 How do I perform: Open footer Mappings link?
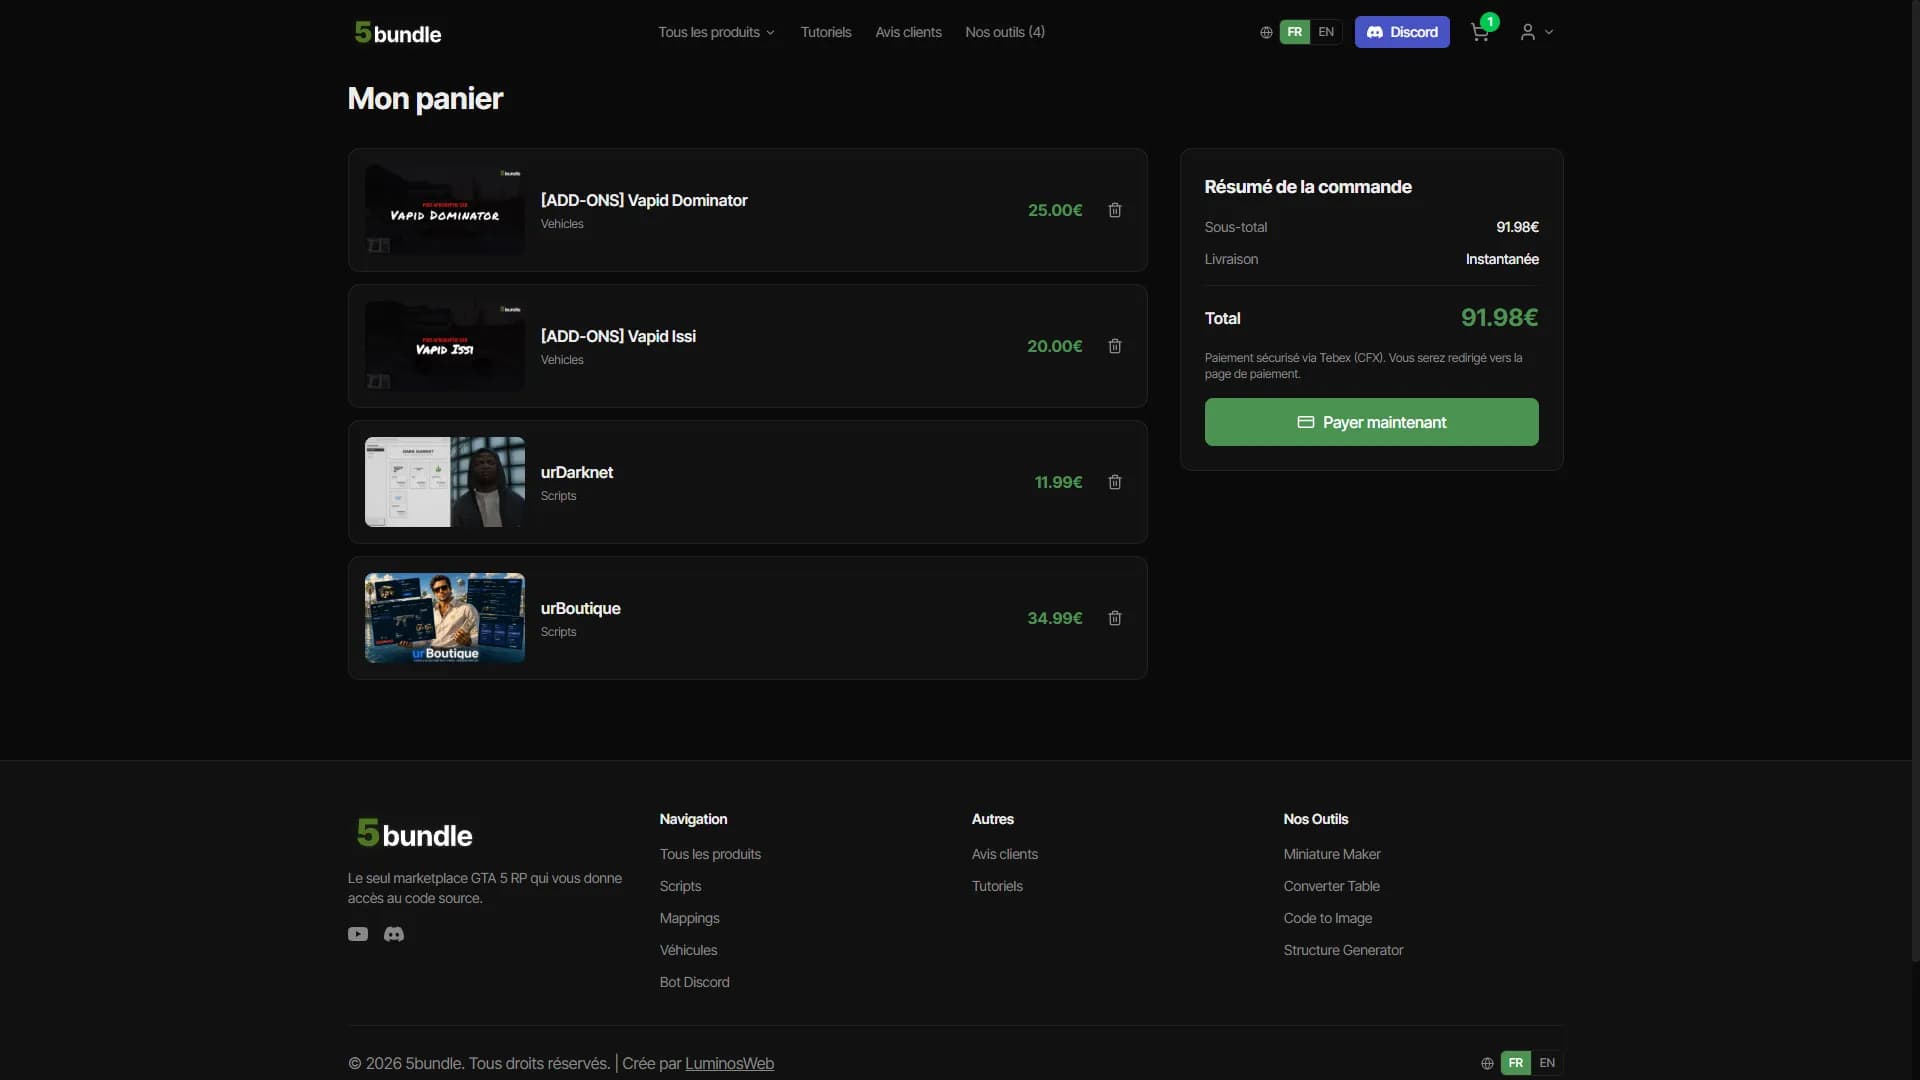(689, 918)
